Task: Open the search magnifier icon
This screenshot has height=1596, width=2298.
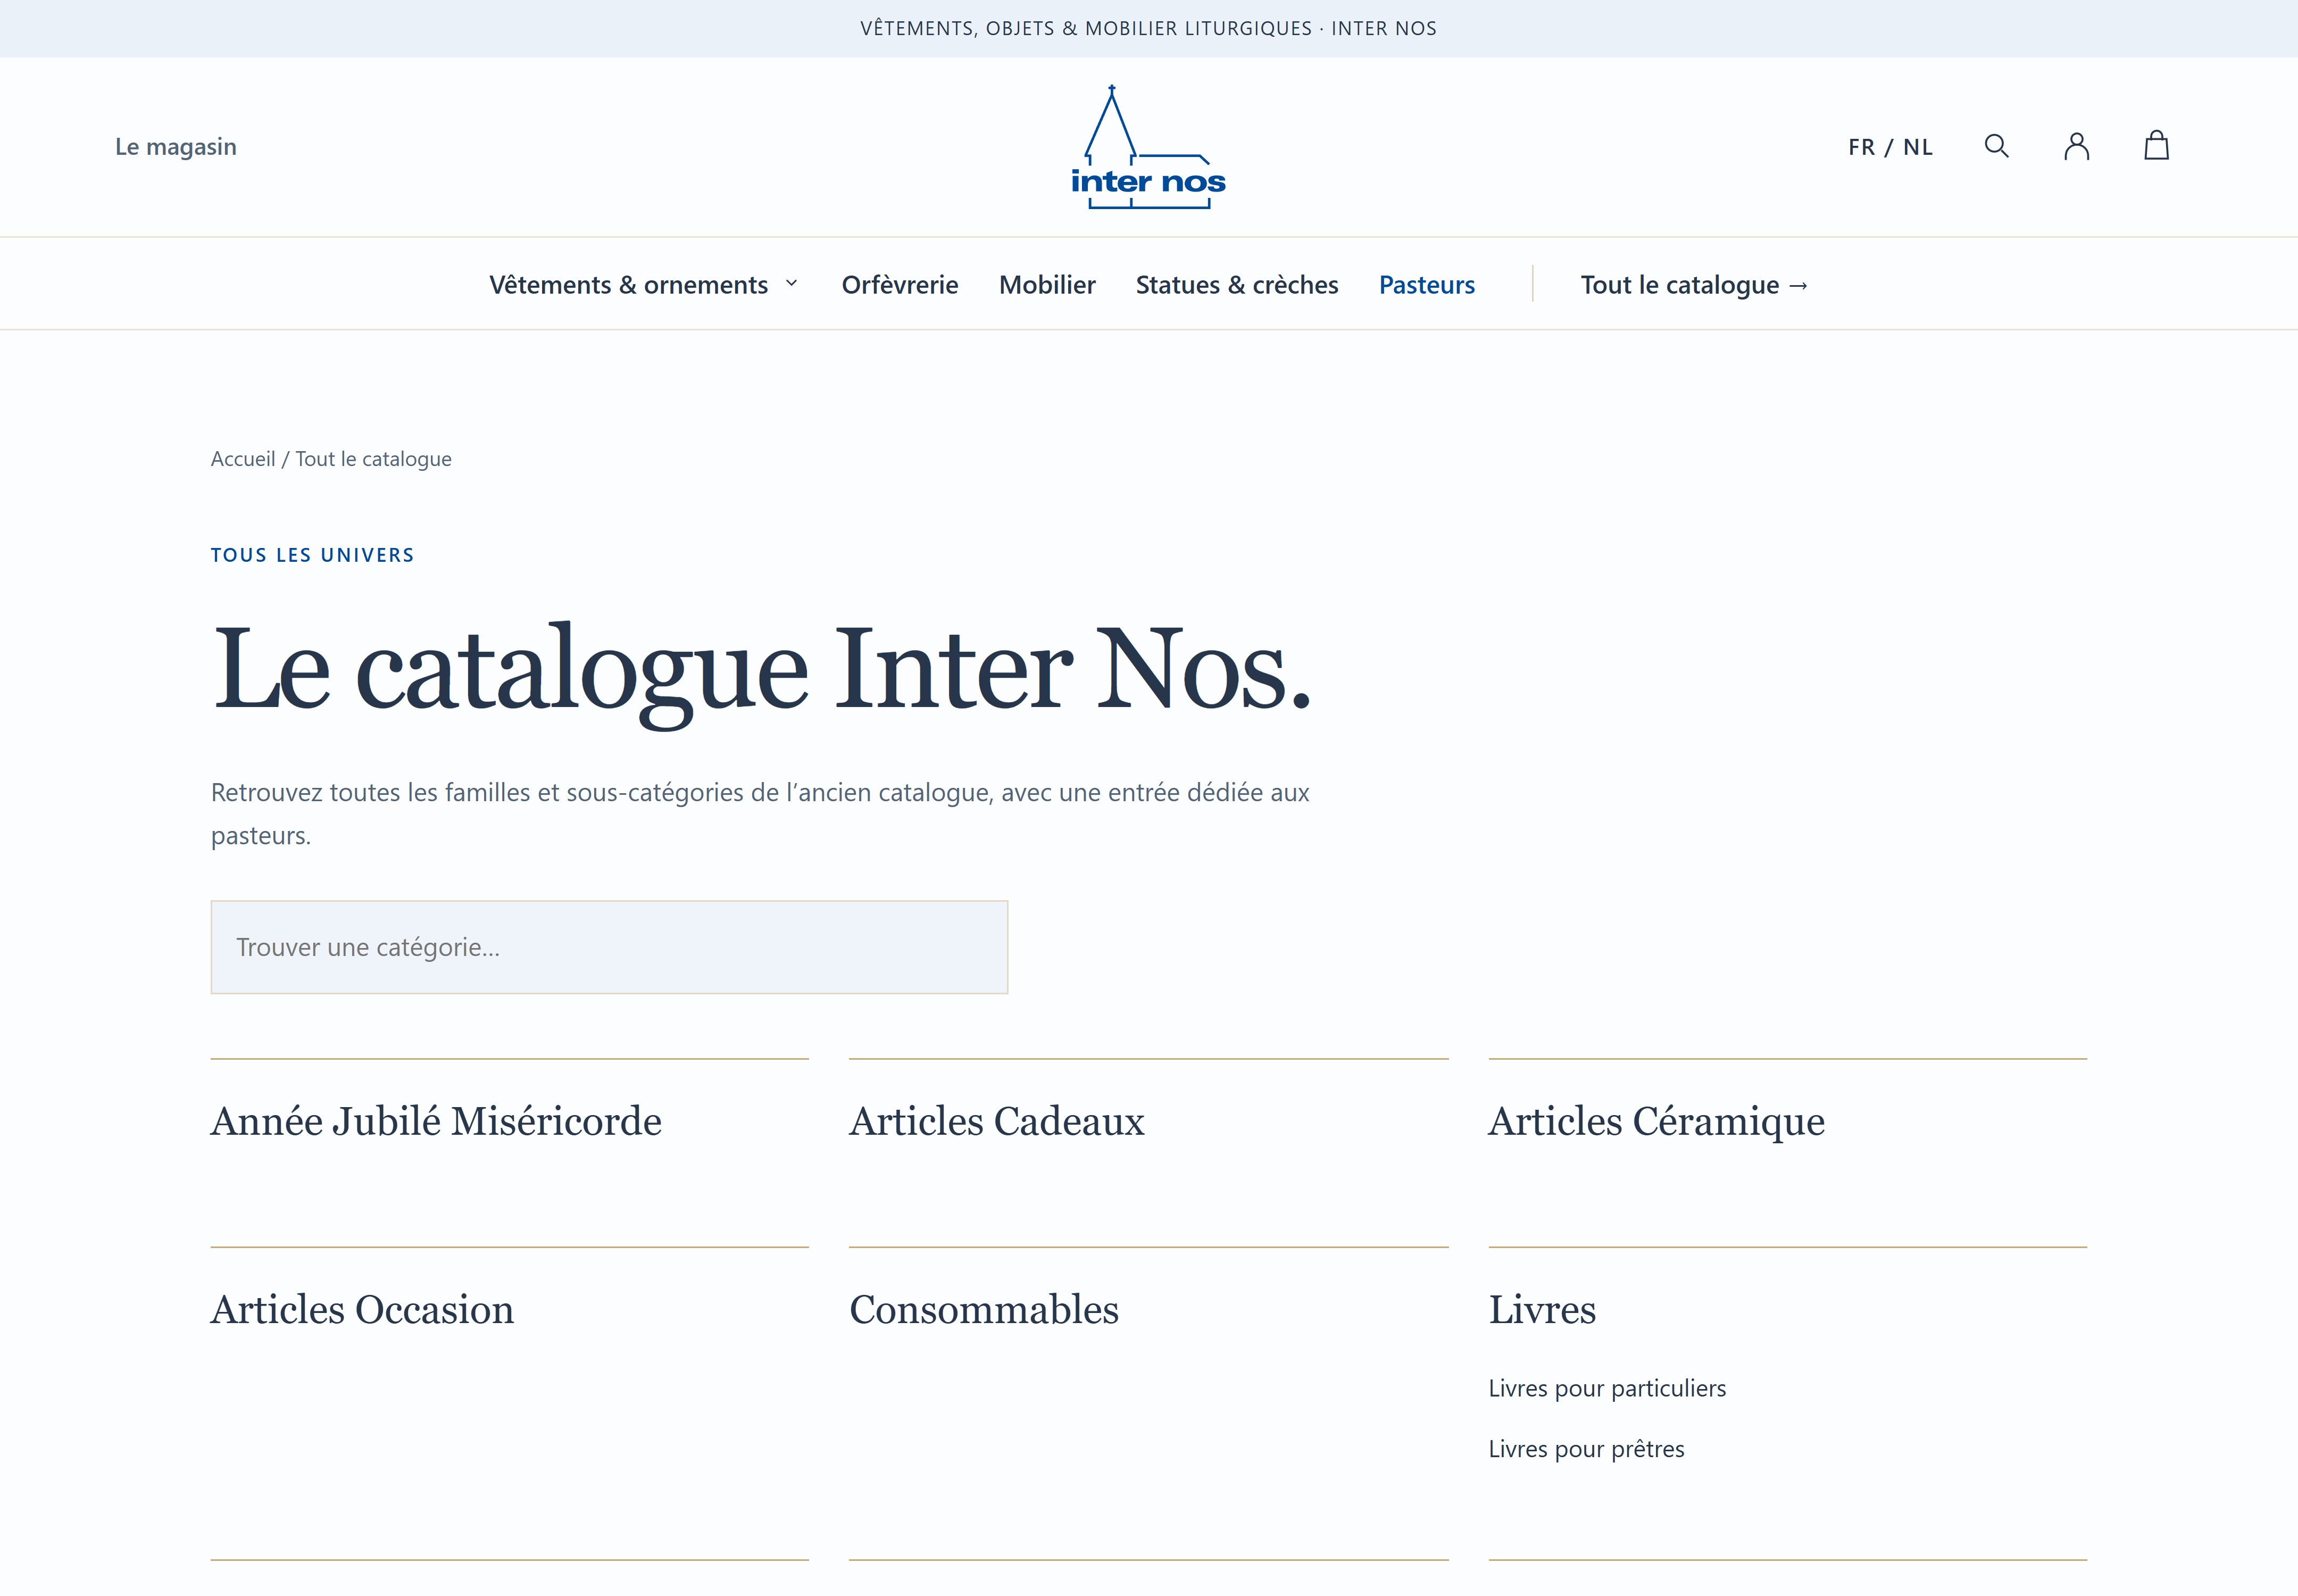Action: (x=1996, y=146)
